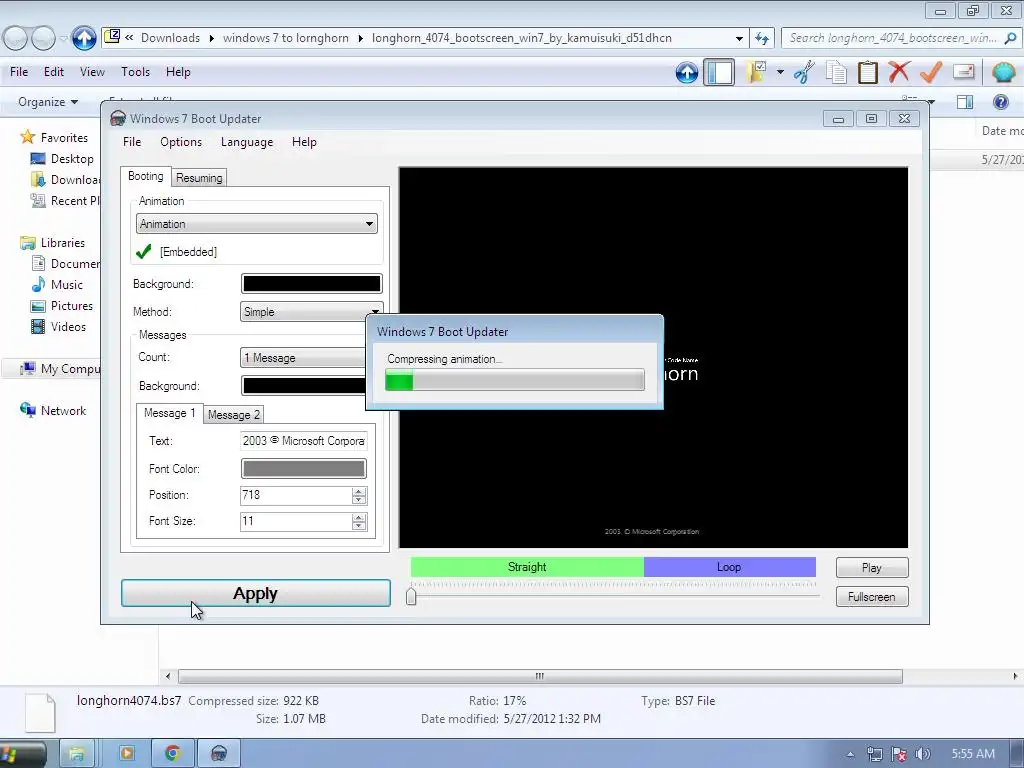Open the message Count dropdown
Screen dimensions: 1024x768
pyautogui.click(x=304, y=358)
